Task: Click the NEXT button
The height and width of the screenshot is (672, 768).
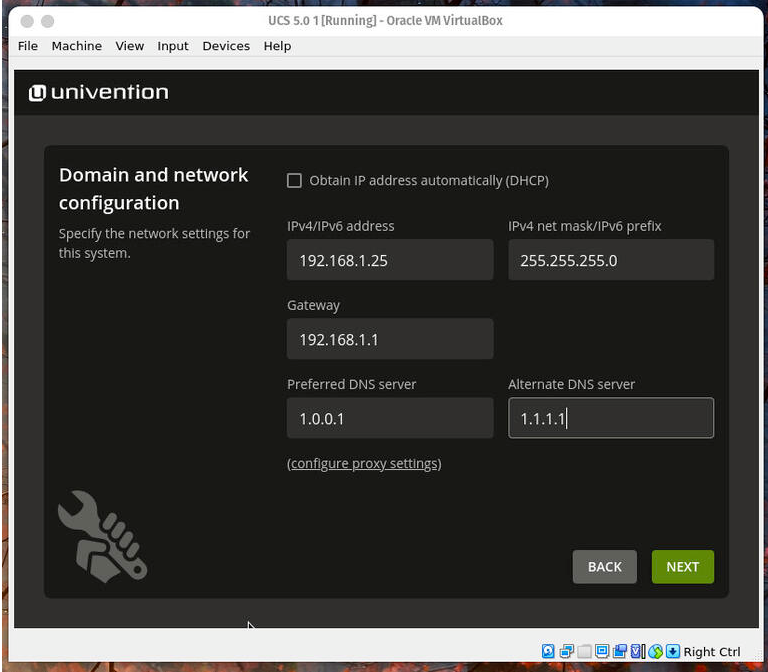Action: tap(682, 567)
